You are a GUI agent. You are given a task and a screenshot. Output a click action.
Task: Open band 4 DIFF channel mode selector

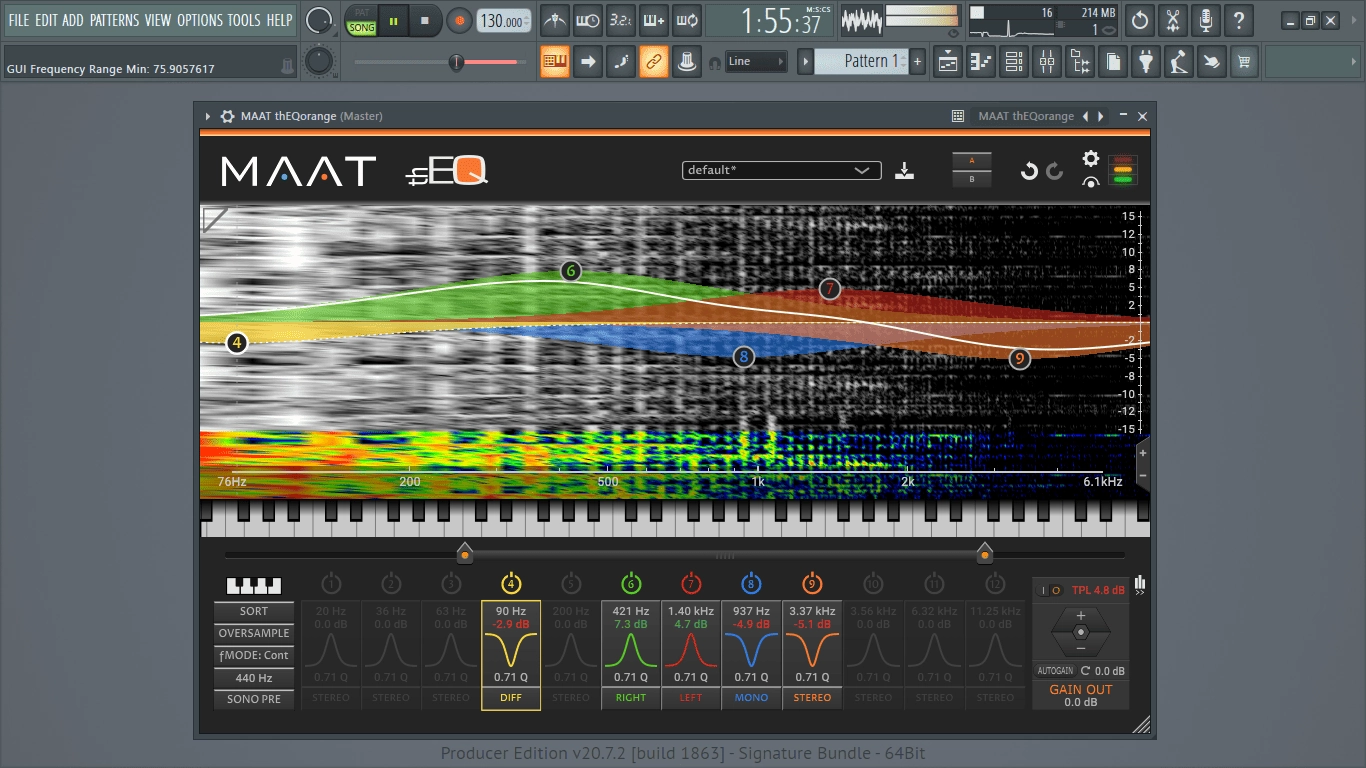[511, 698]
